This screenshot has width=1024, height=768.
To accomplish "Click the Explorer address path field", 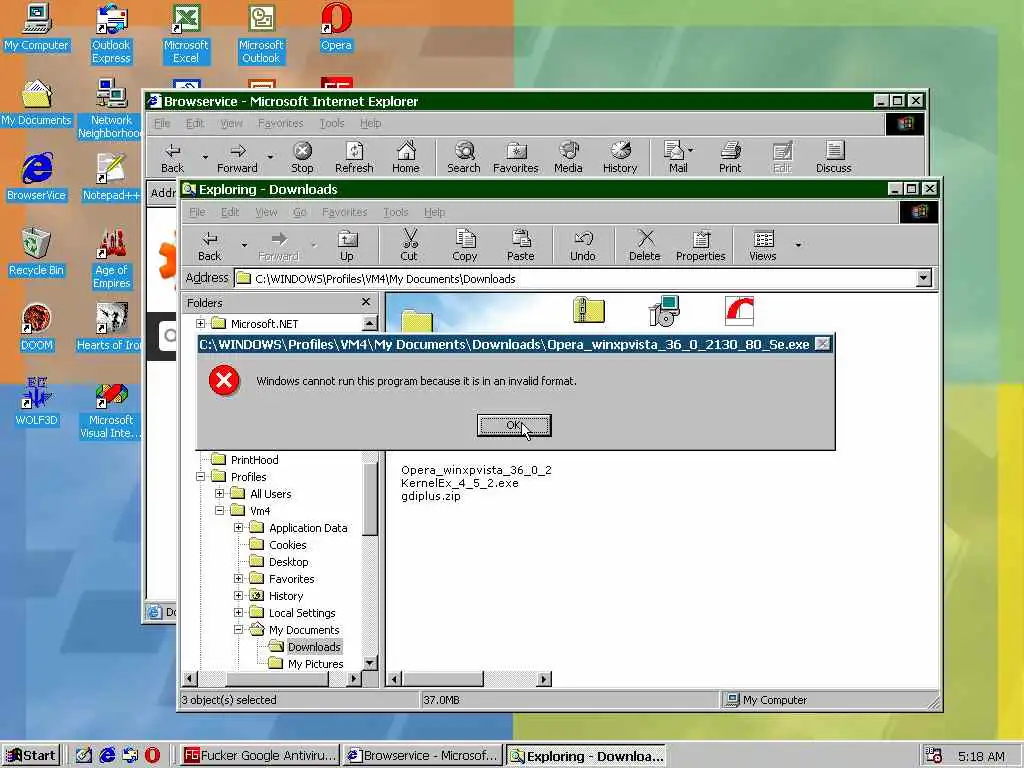I will tap(575, 279).
